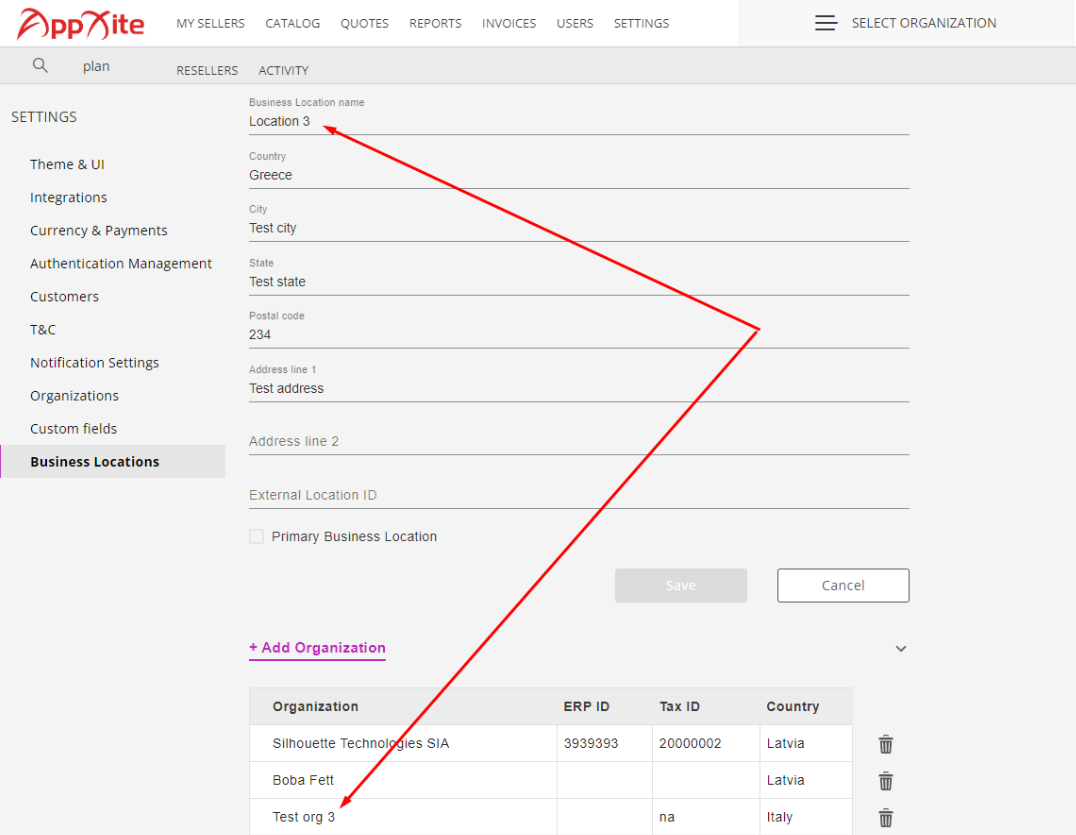Open USERS menu

click(574, 23)
